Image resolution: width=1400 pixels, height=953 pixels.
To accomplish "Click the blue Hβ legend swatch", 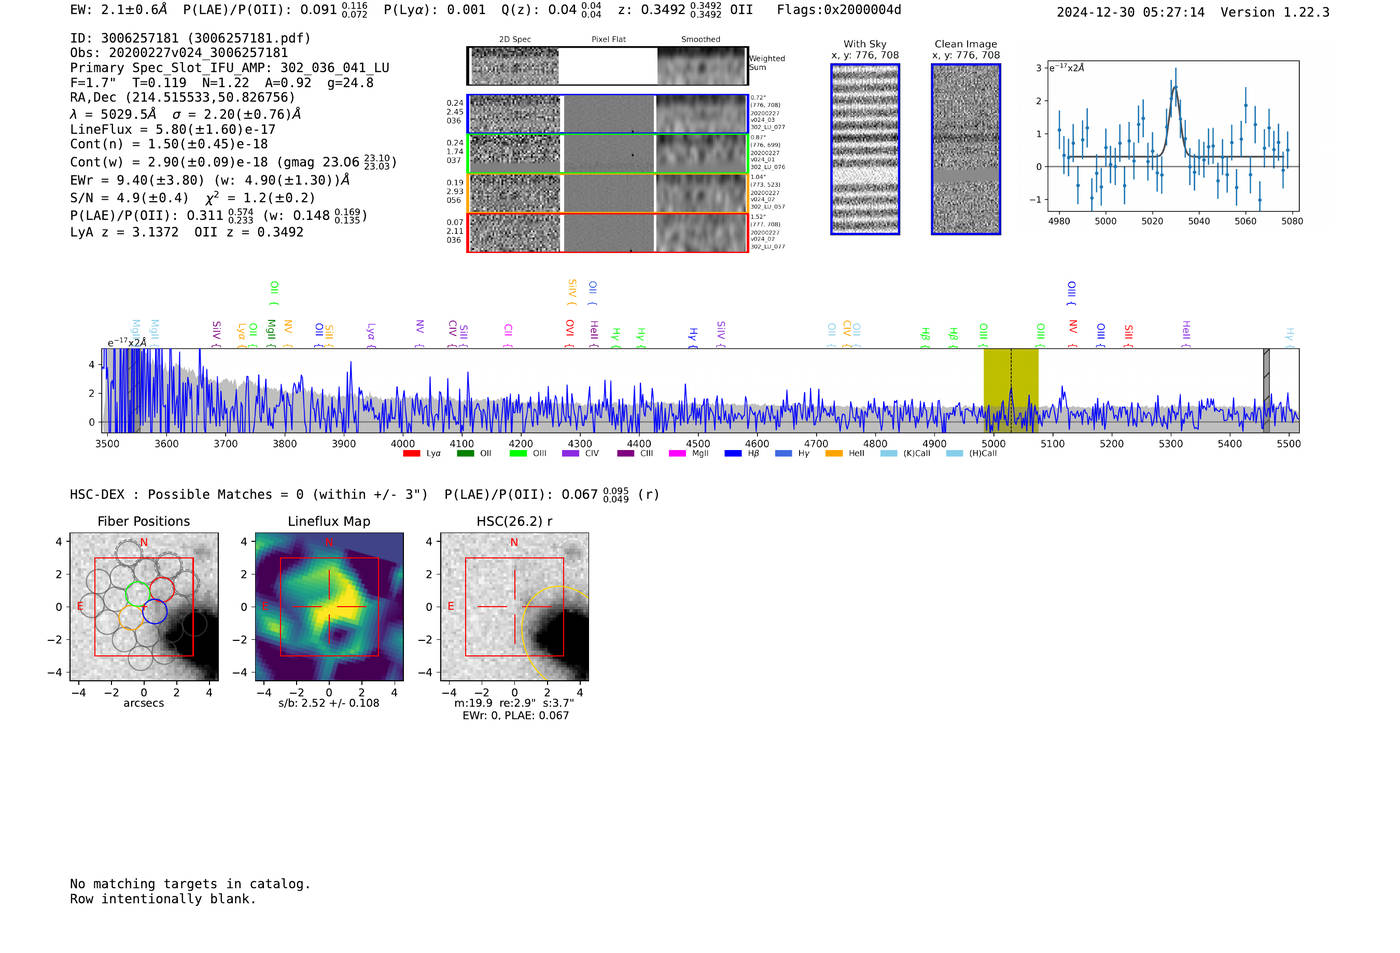I will (733, 453).
